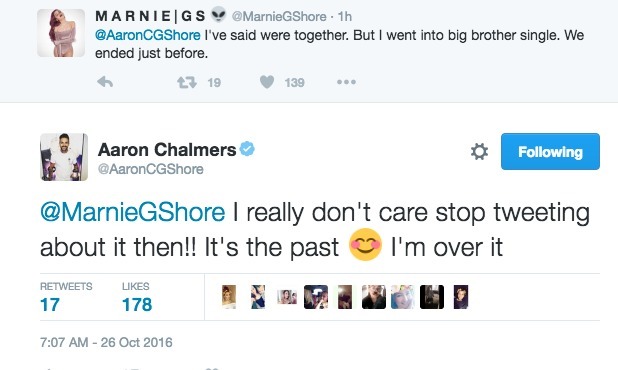618x370 pixels.
Task: Open gear settings menu beside Following
Action: click(479, 152)
